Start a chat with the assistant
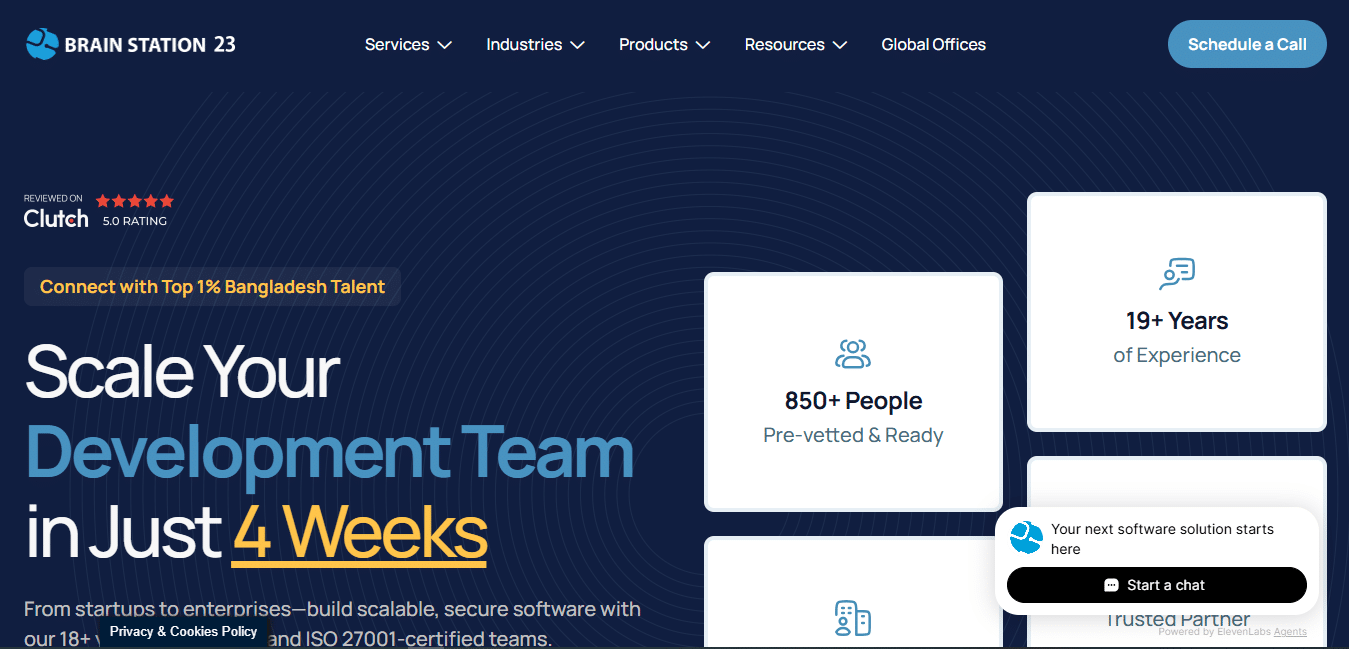The image size is (1349, 649). click(x=1157, y=585)
